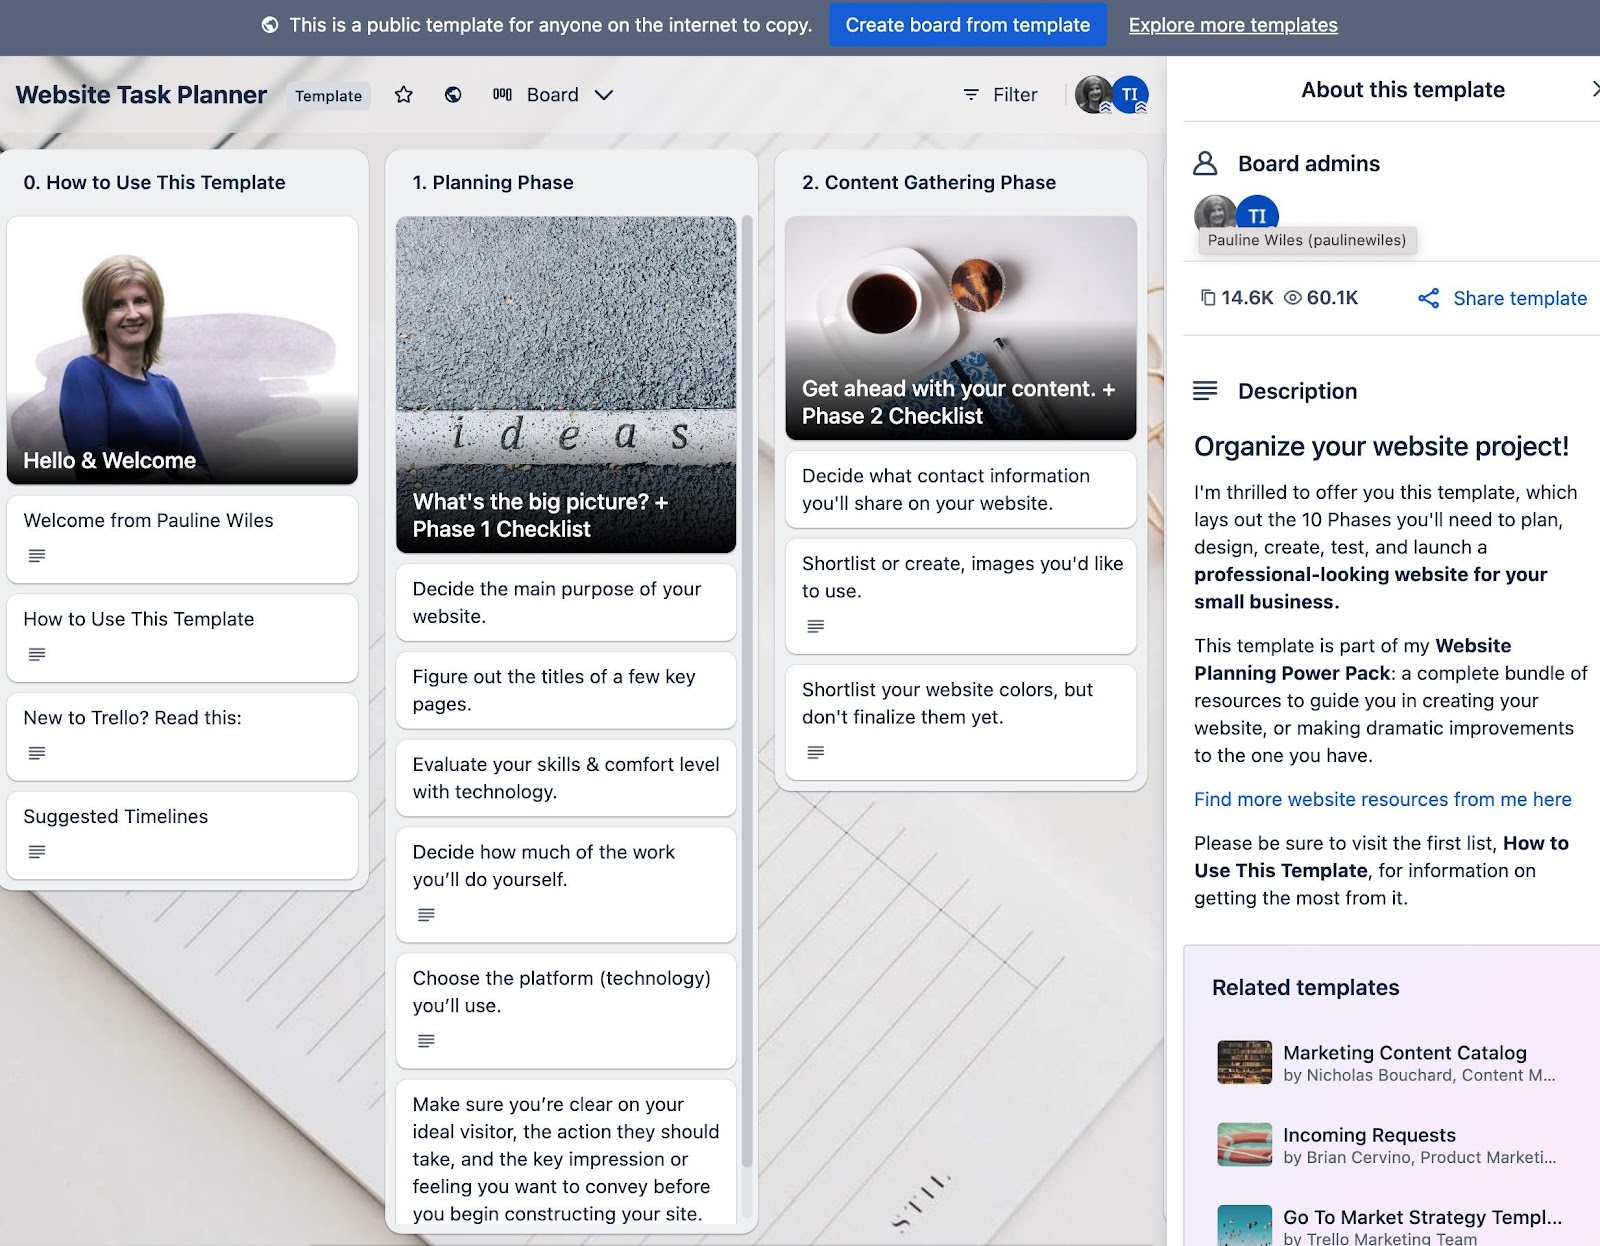Screen dimensions: 1600x1246
Task: Open the Hello & Welcome cover card
Action: (182, 350)
